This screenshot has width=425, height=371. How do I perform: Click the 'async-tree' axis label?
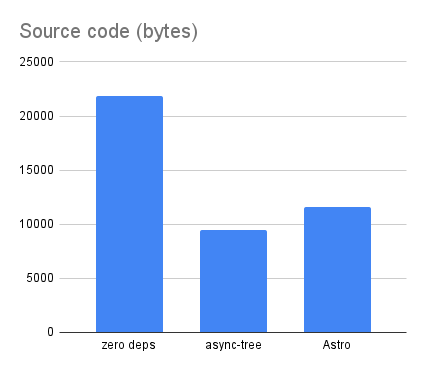click(x=233, y=345)
